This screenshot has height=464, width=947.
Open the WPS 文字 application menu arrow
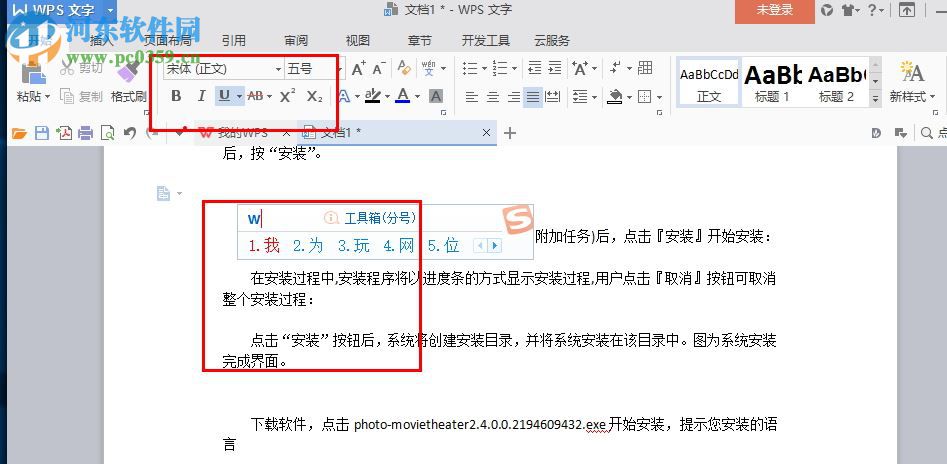[x=109, y=10]
